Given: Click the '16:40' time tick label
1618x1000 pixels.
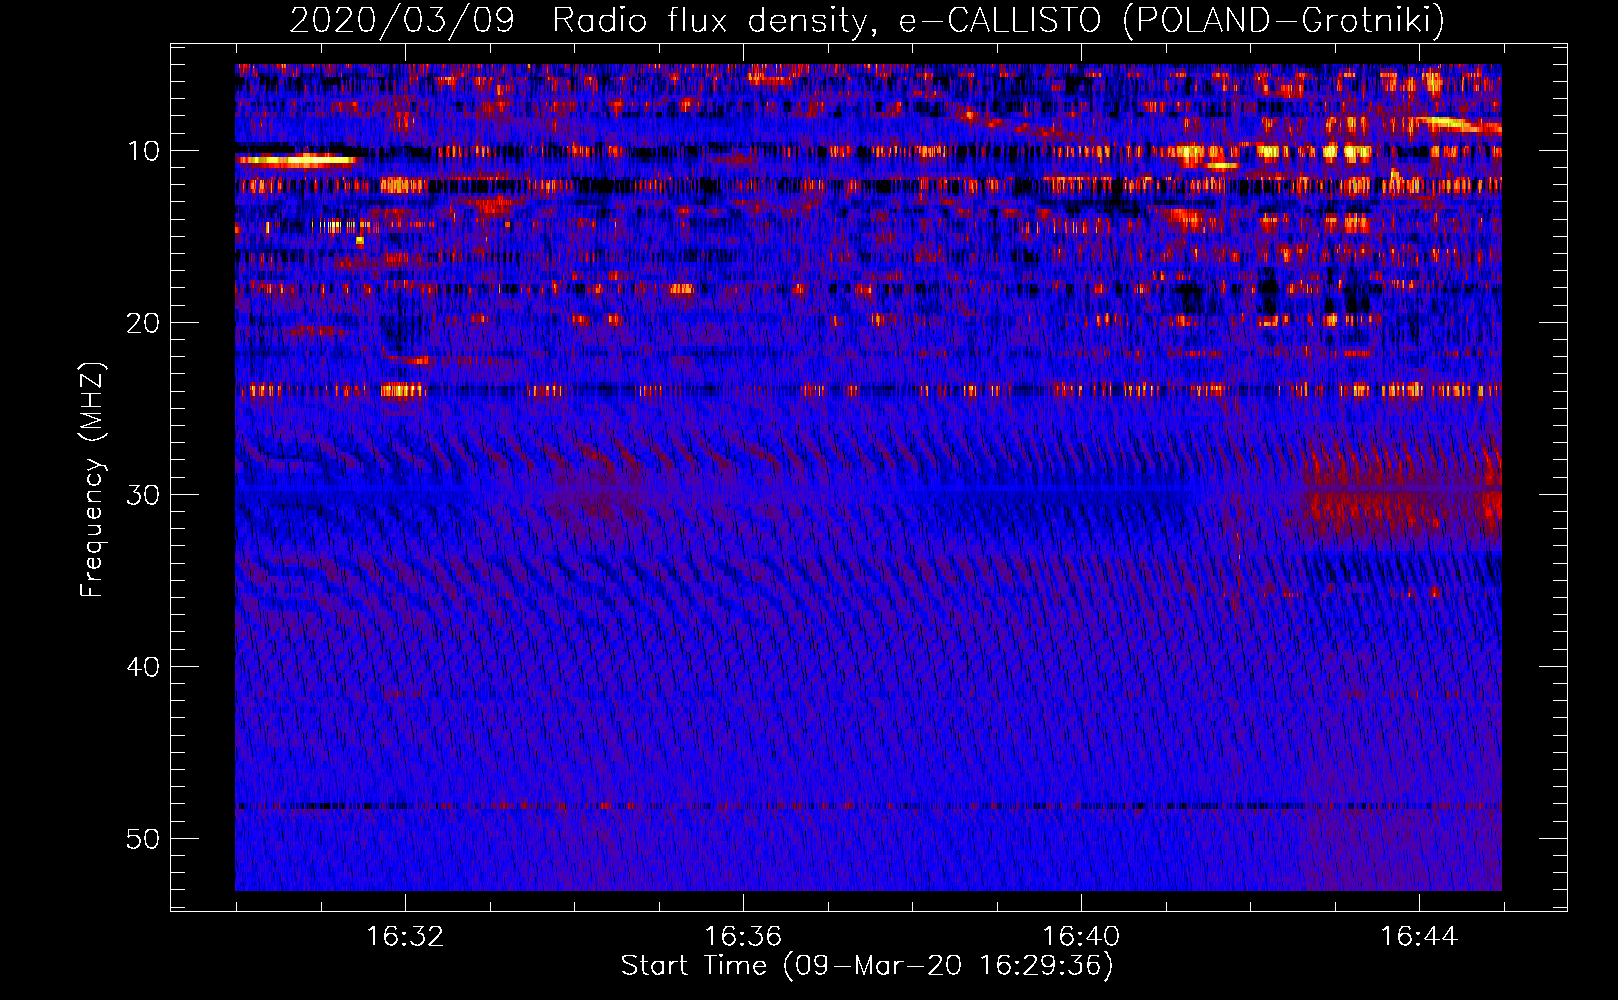Looking at the screenshot, I should pos(1081,937).
